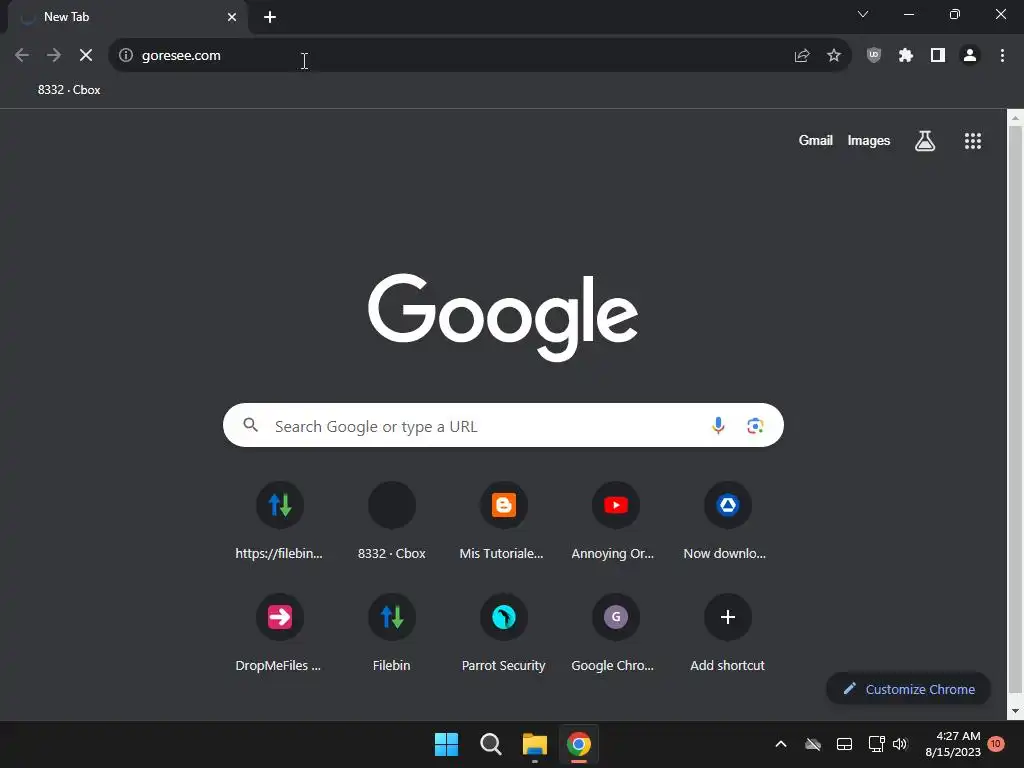
Task: View site information icon in address bar
Action: pos(126,56)
